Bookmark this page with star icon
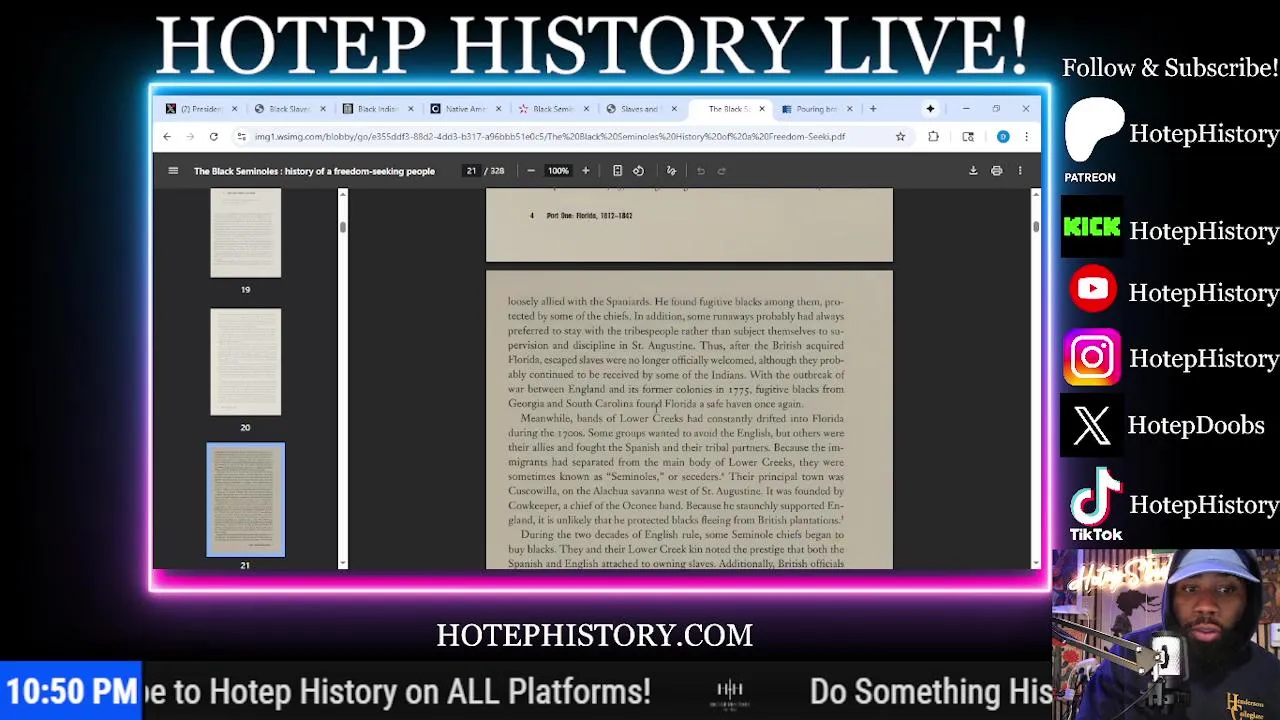This screenshot has height=720, width=1280. click(x=900, y=137)
